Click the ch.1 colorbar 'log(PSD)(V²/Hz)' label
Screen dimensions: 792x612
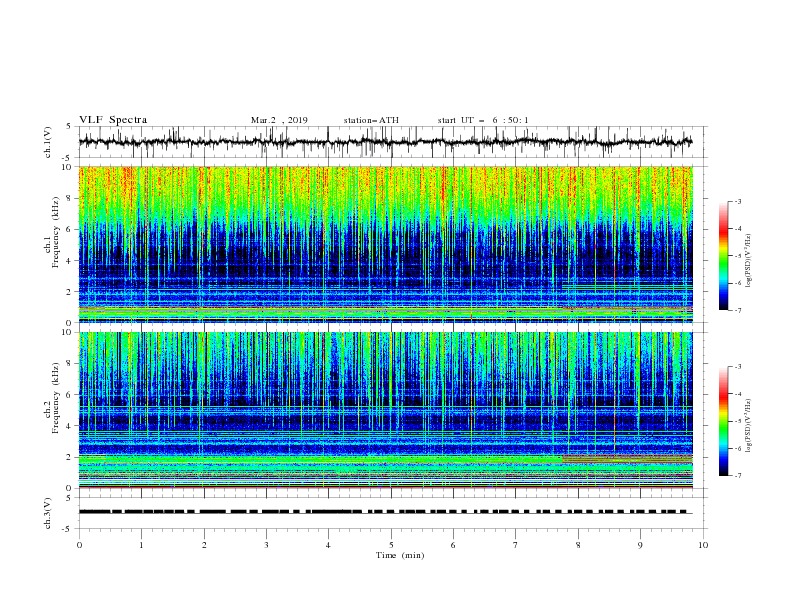click(x=748, y=261)
